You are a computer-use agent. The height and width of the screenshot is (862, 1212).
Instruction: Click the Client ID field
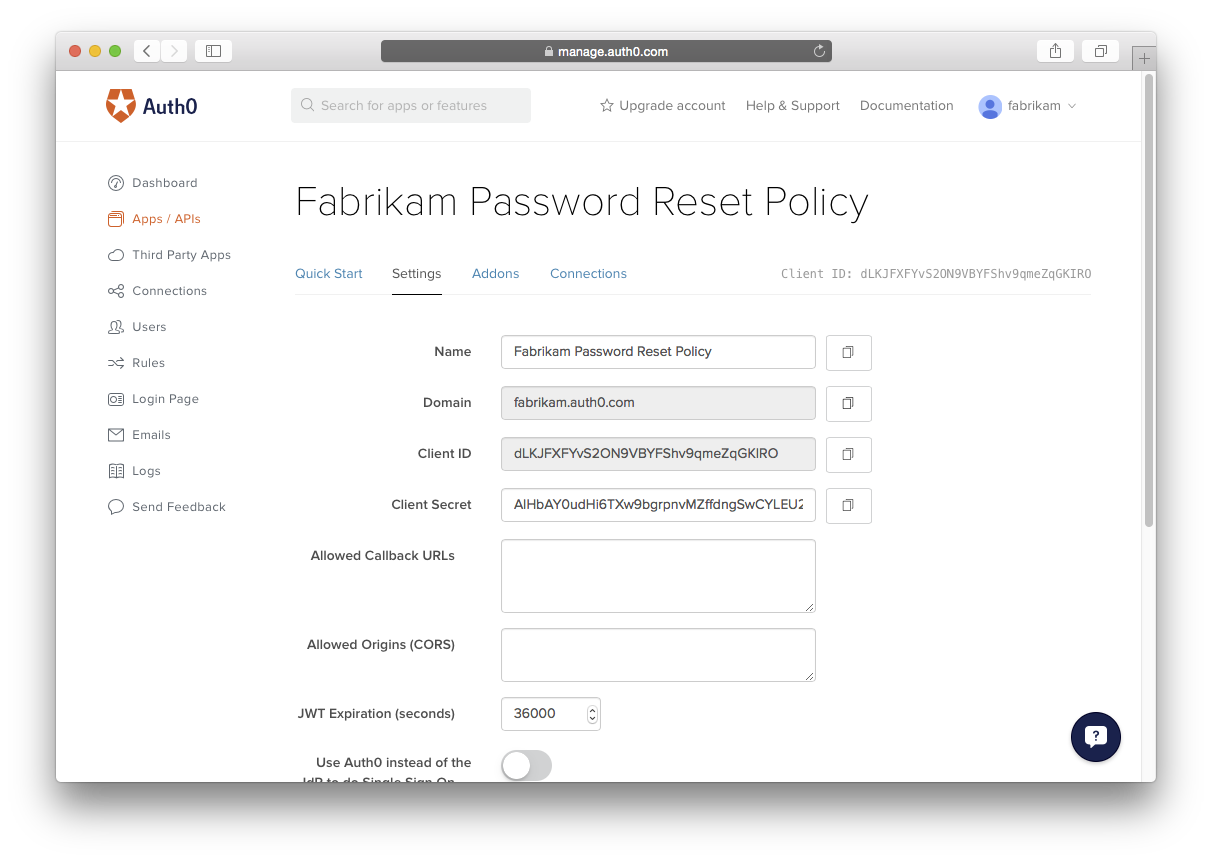pyautogui.click(x=658, y=454)
